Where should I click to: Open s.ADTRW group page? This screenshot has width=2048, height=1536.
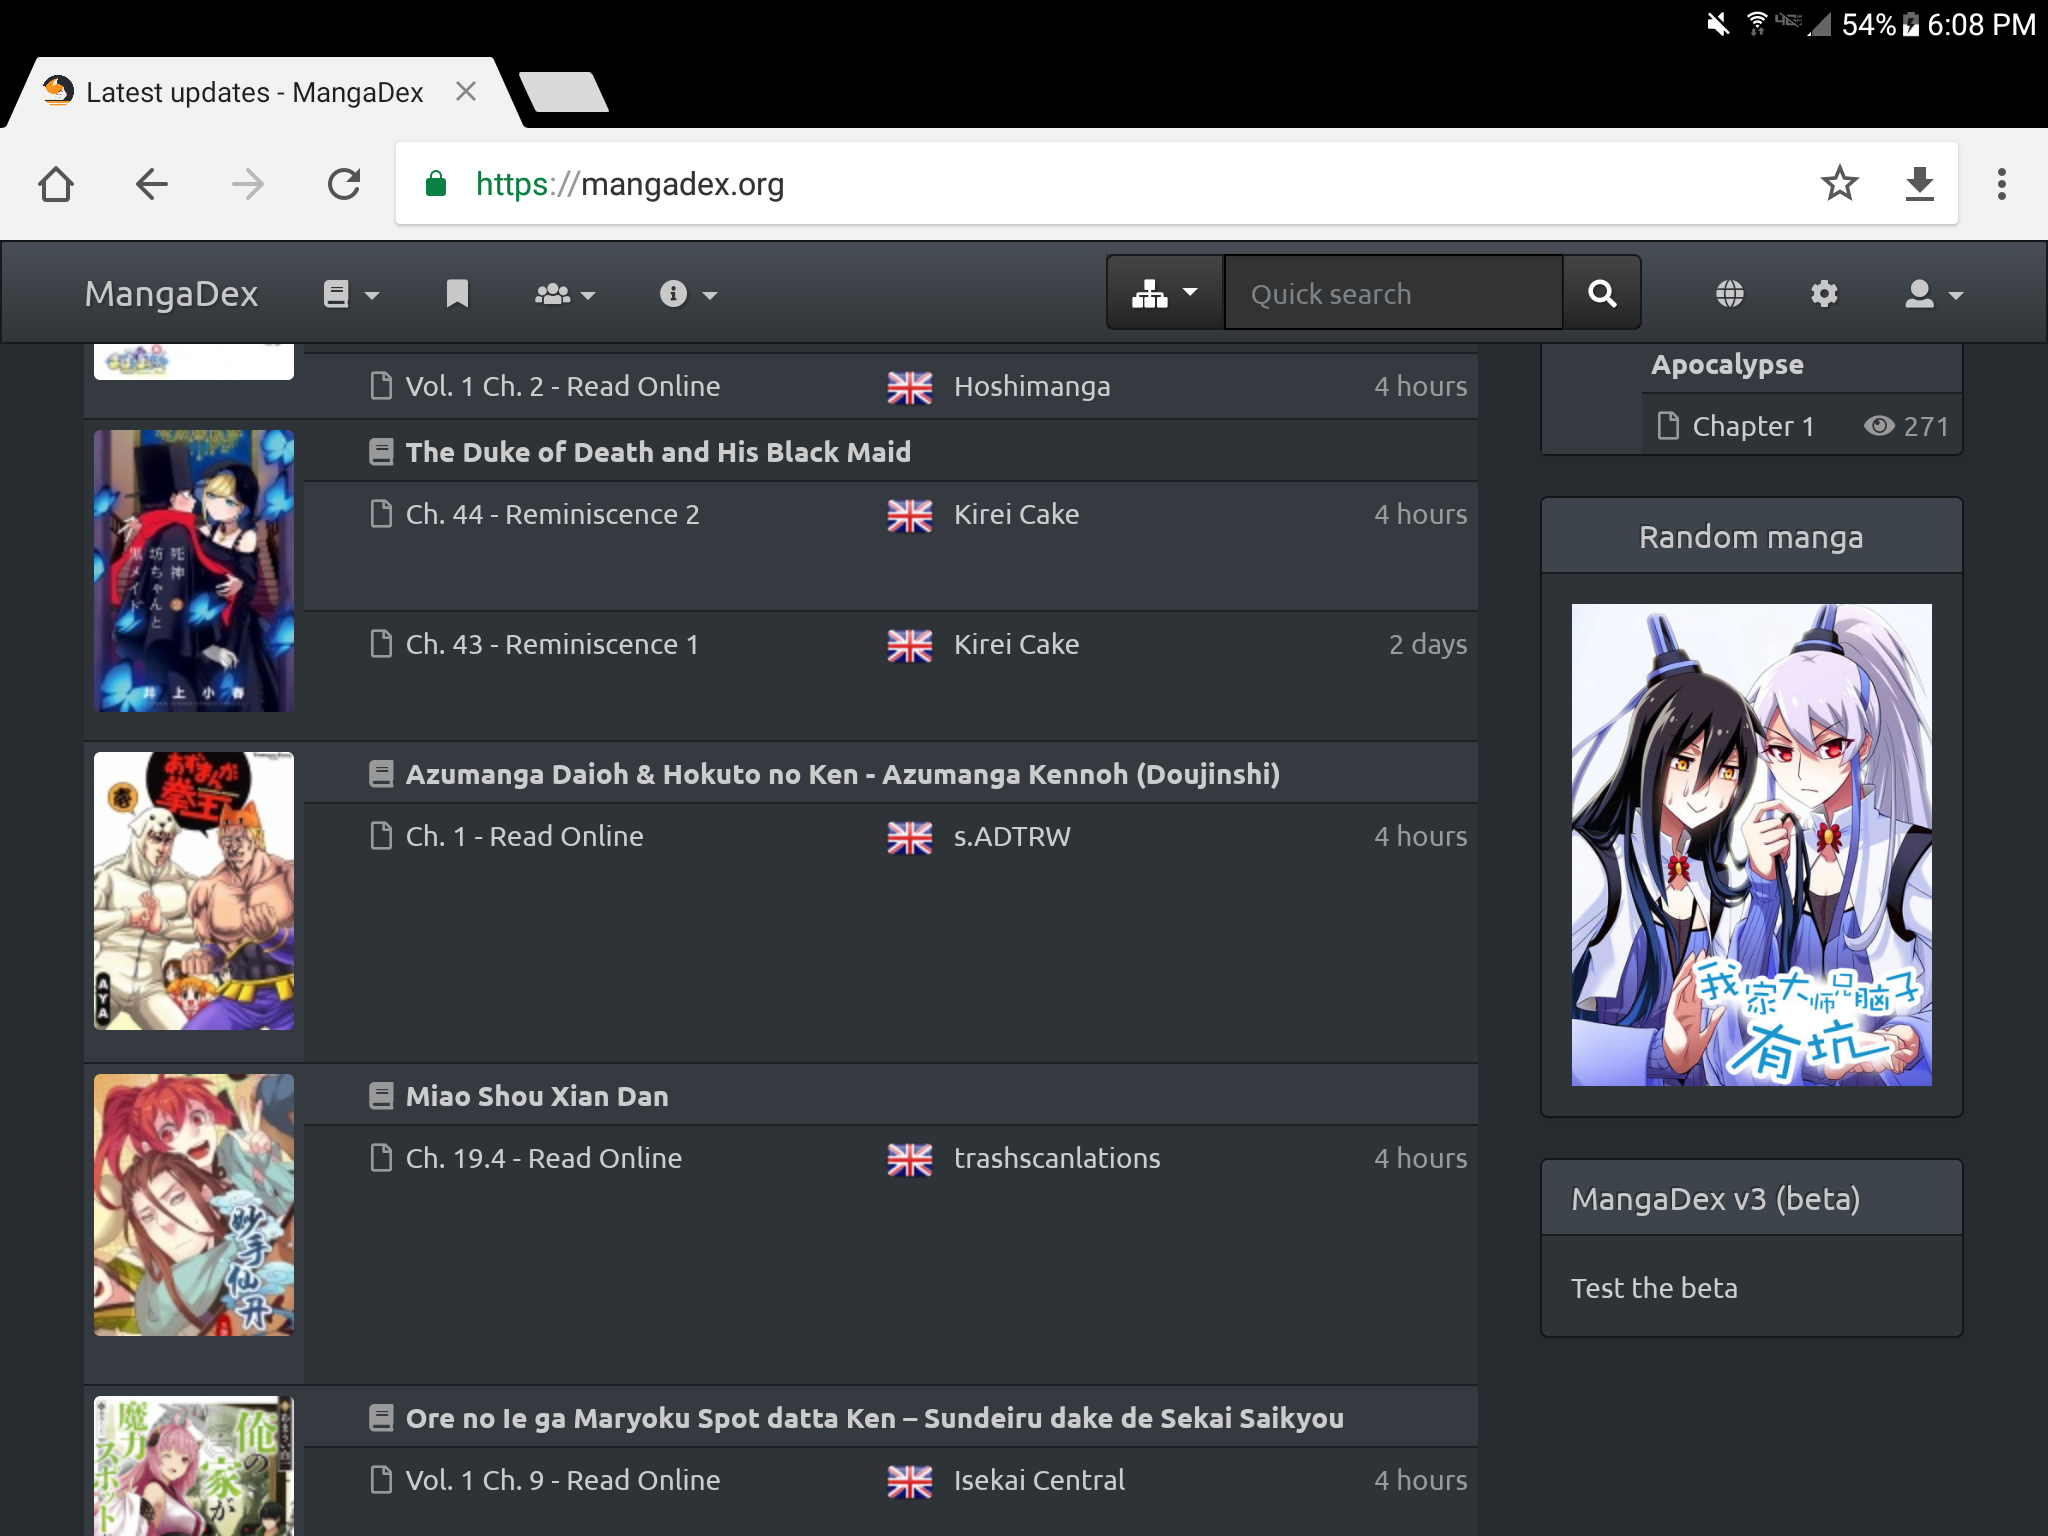point(1012,836)
